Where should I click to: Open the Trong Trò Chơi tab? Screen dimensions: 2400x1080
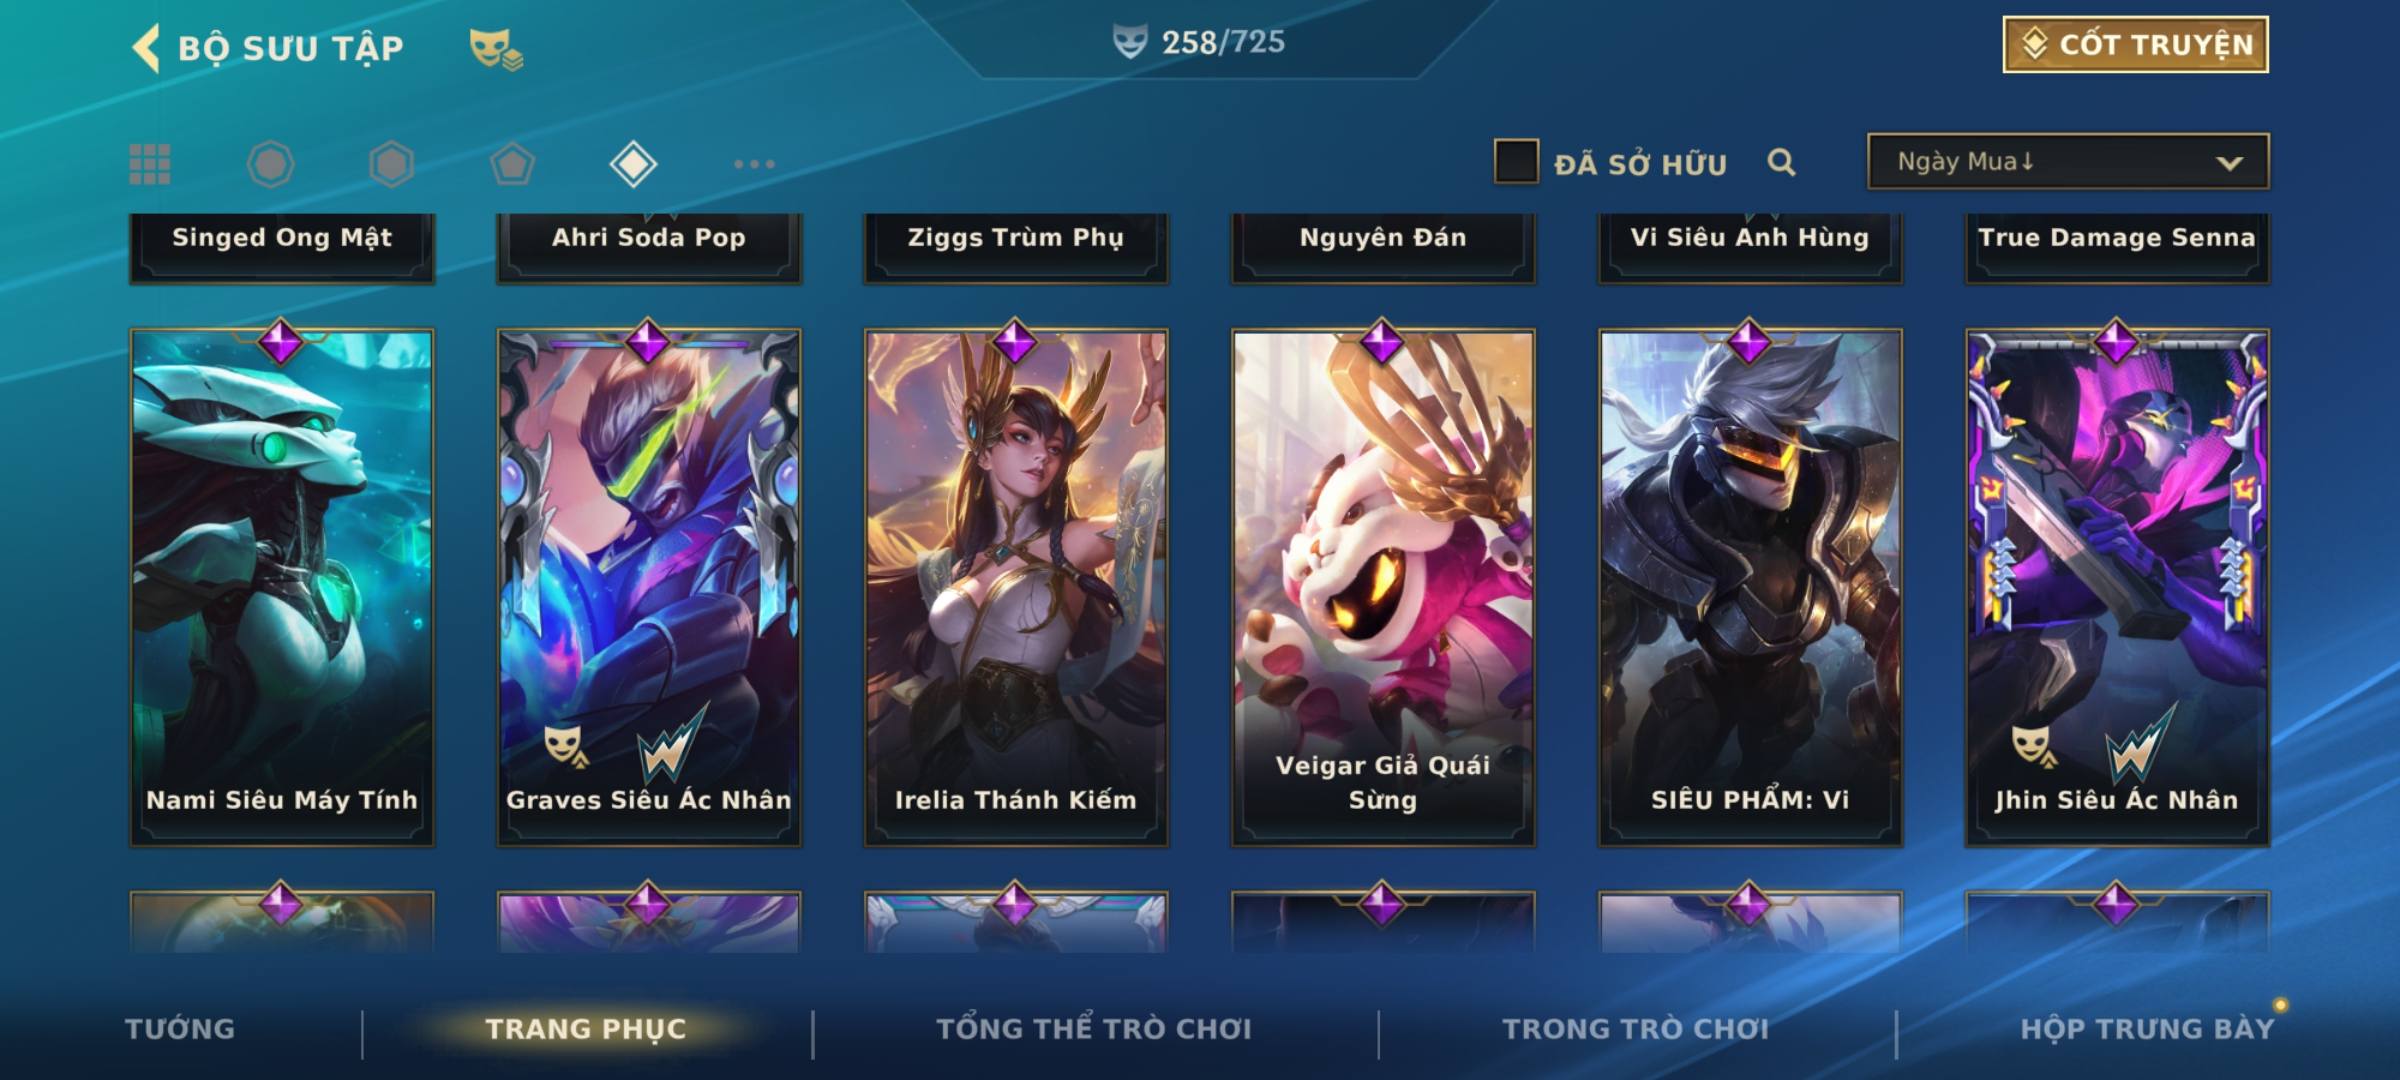[1636, 1029]
